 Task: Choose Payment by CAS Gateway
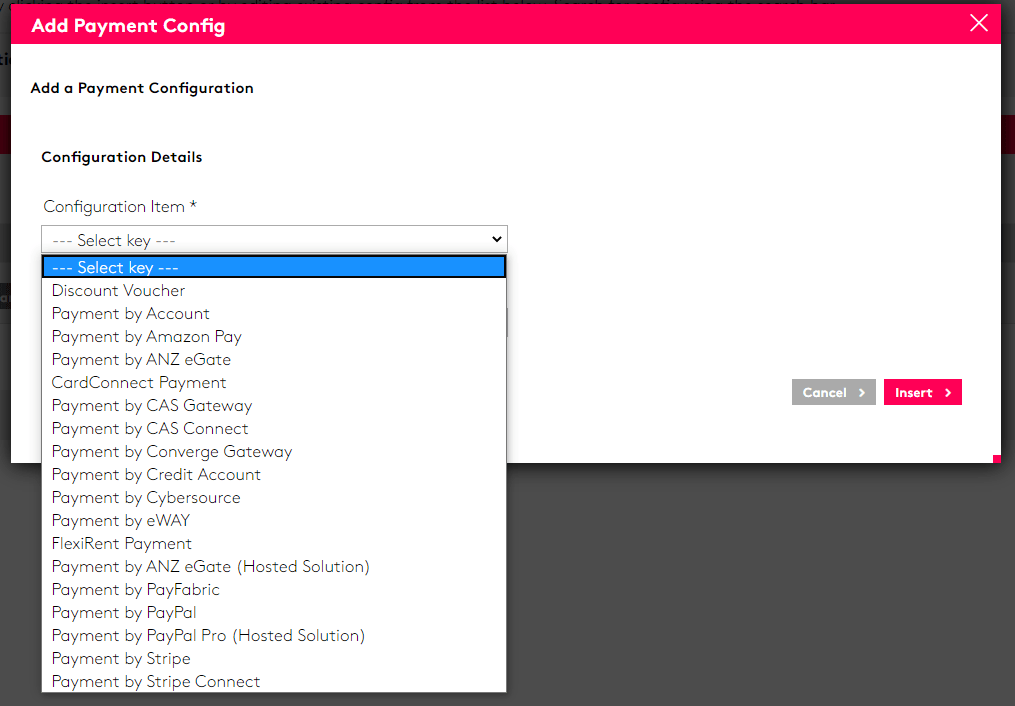pos(274,405)
